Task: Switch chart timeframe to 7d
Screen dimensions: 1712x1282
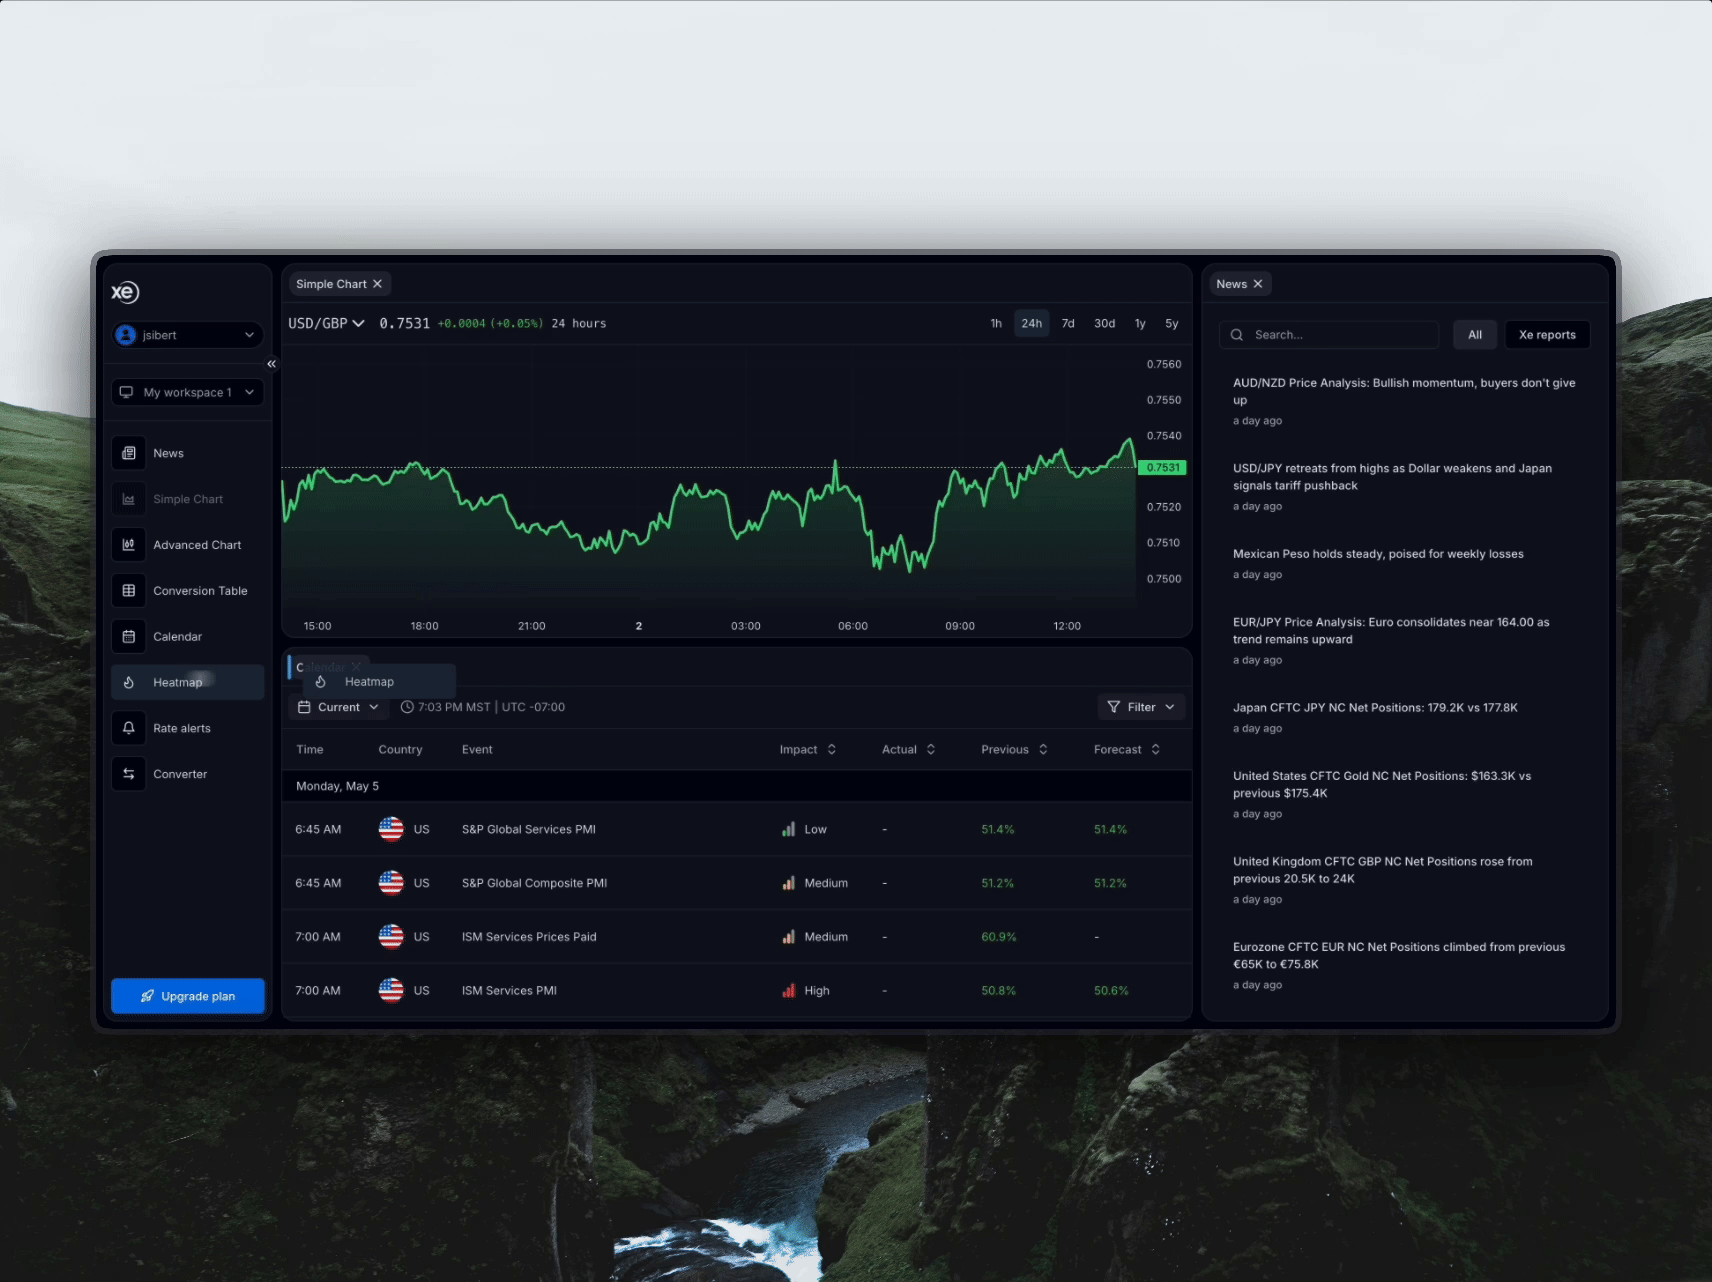Action: click(x=1067, y=323)
